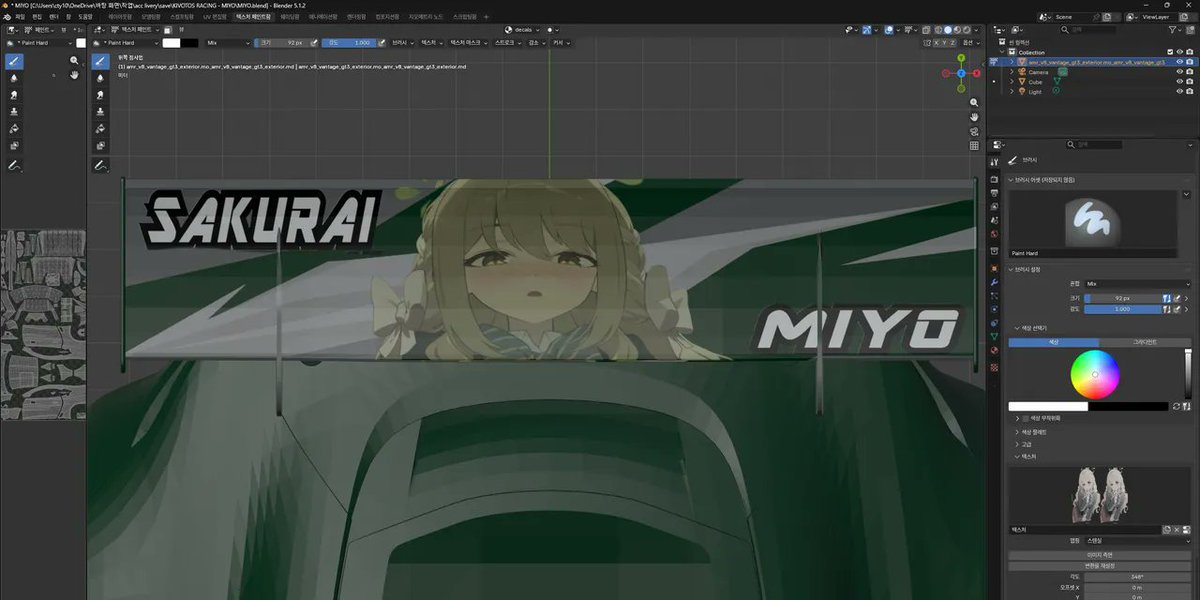This screenshot has height=600, width=1200.
Task: Select the Mask tool in 3D viewport toolbar
Action: click(x=101, y=146)
